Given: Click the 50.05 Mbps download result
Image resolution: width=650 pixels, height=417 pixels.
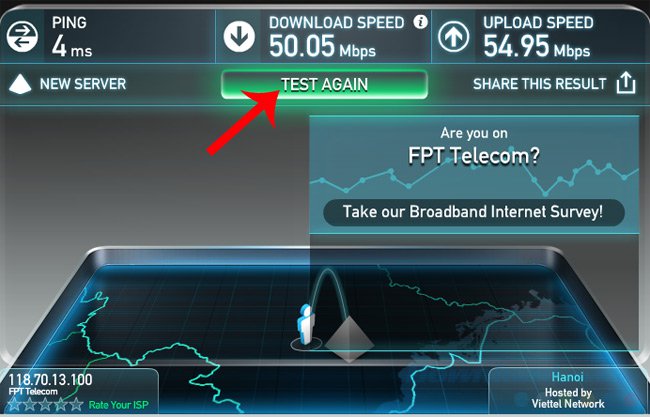Looking at the screenshot, I should tap(322, 46).
